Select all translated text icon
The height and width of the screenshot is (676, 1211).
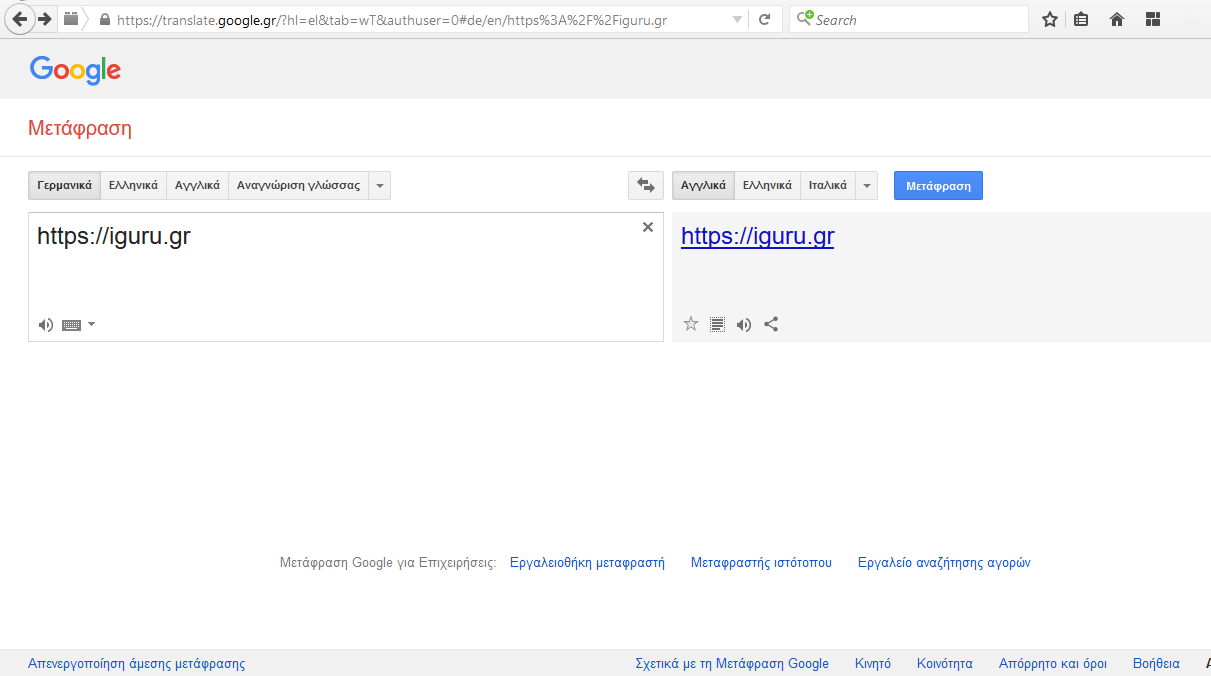point(717,324)
